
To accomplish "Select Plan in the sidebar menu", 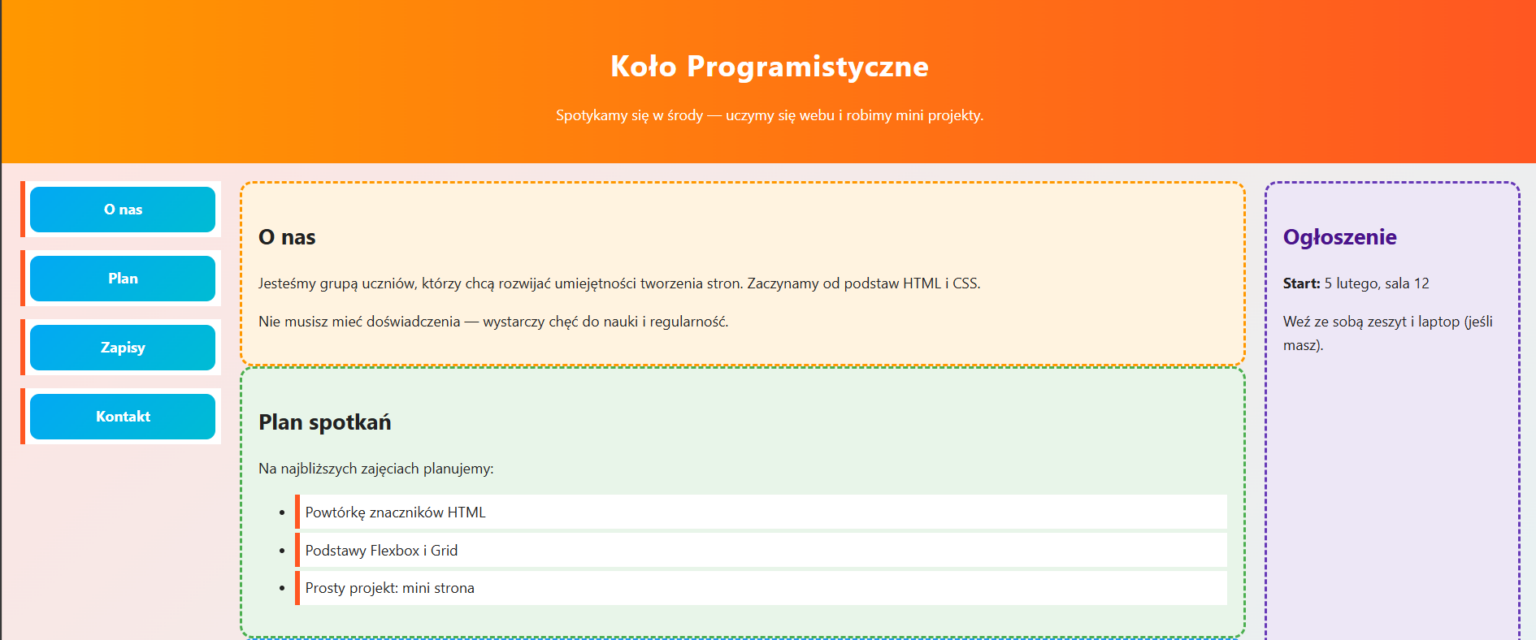I will 122,278.
